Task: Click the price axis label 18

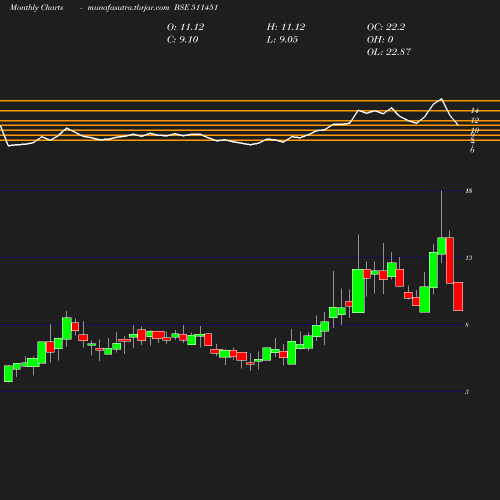Action: [x=469, y=191]
